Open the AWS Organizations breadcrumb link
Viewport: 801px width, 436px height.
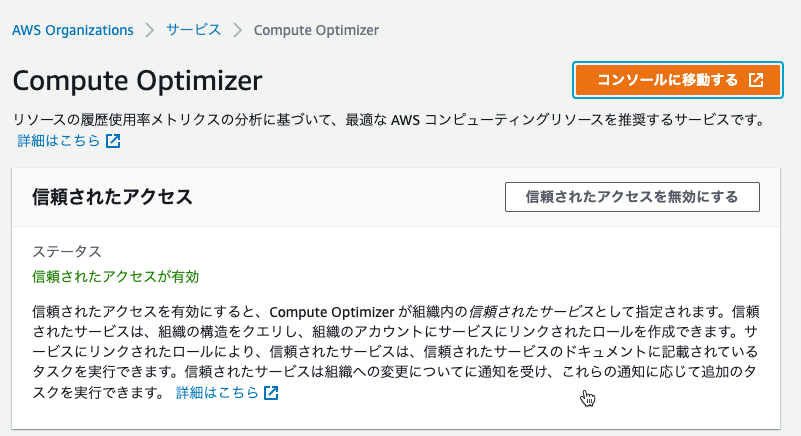click(x=73, y=30)
